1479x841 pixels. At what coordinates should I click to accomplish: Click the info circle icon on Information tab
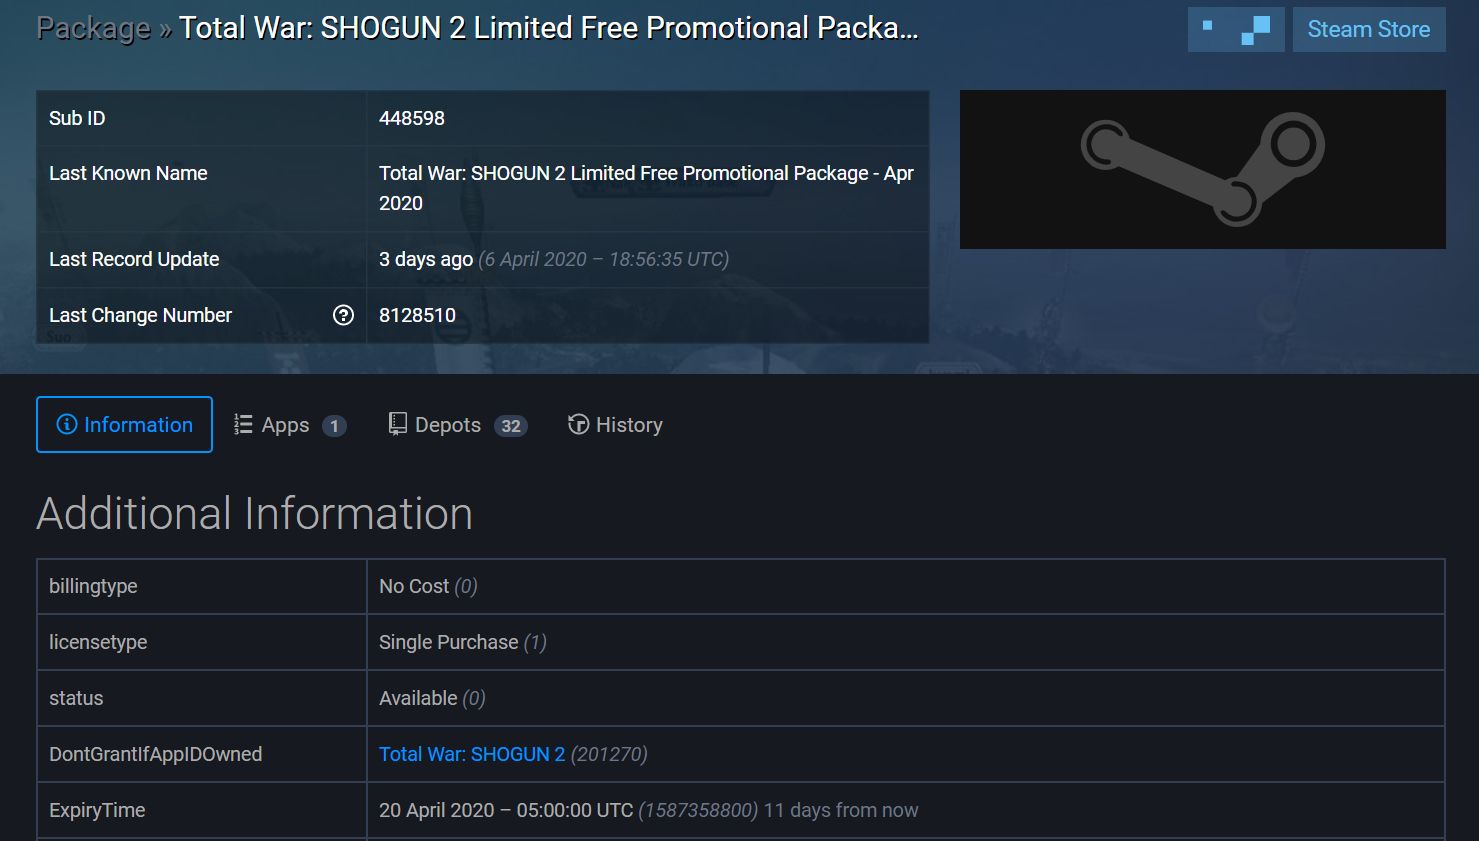point(67,425)
